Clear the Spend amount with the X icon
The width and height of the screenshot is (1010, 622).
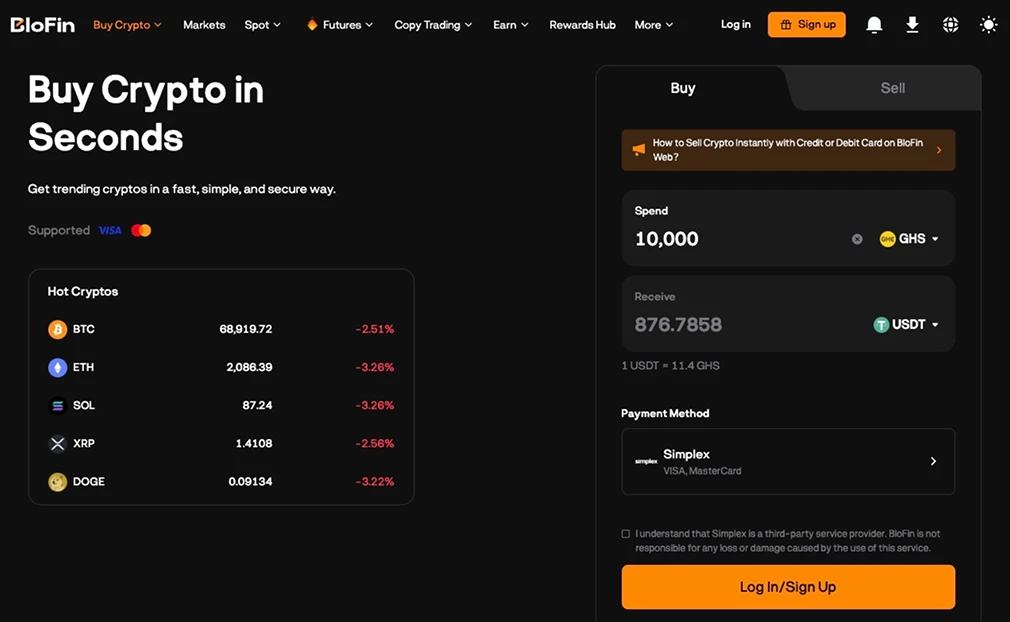pyautogui.click(x=857, y=239)
